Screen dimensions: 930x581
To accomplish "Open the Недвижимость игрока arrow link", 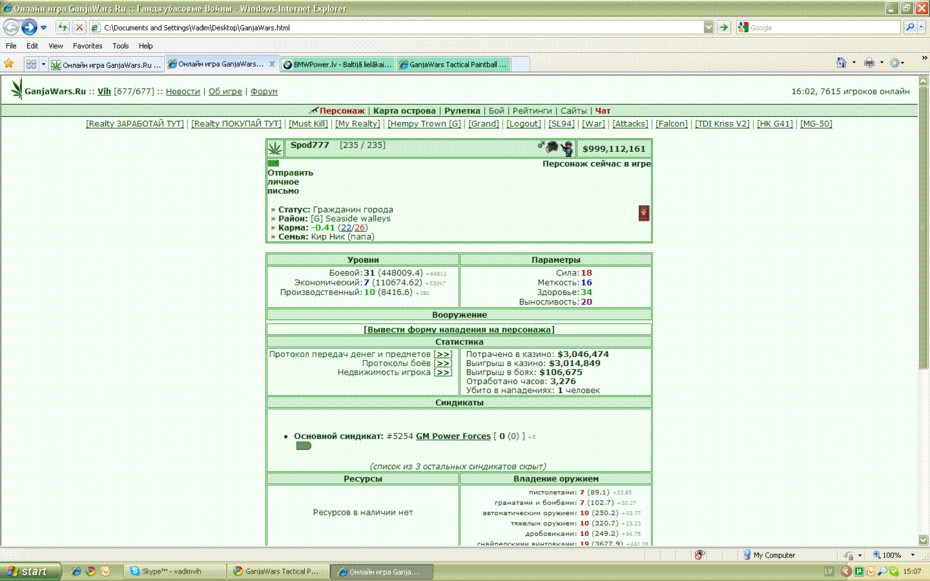I will pos(443,372).
